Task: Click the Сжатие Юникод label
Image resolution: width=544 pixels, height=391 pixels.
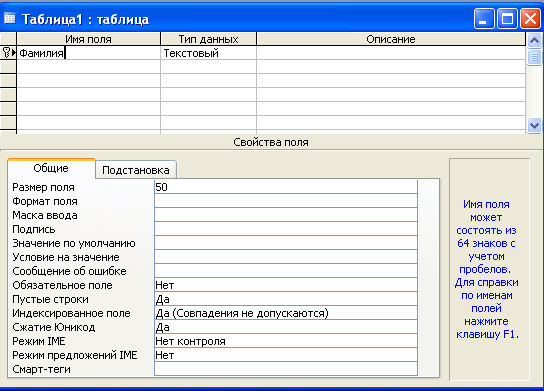Action: click(54, 327)
